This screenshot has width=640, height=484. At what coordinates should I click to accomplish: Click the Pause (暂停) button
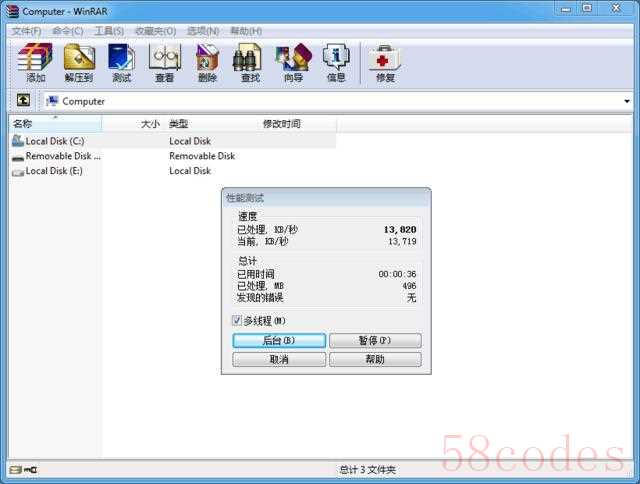click(375, 340)
